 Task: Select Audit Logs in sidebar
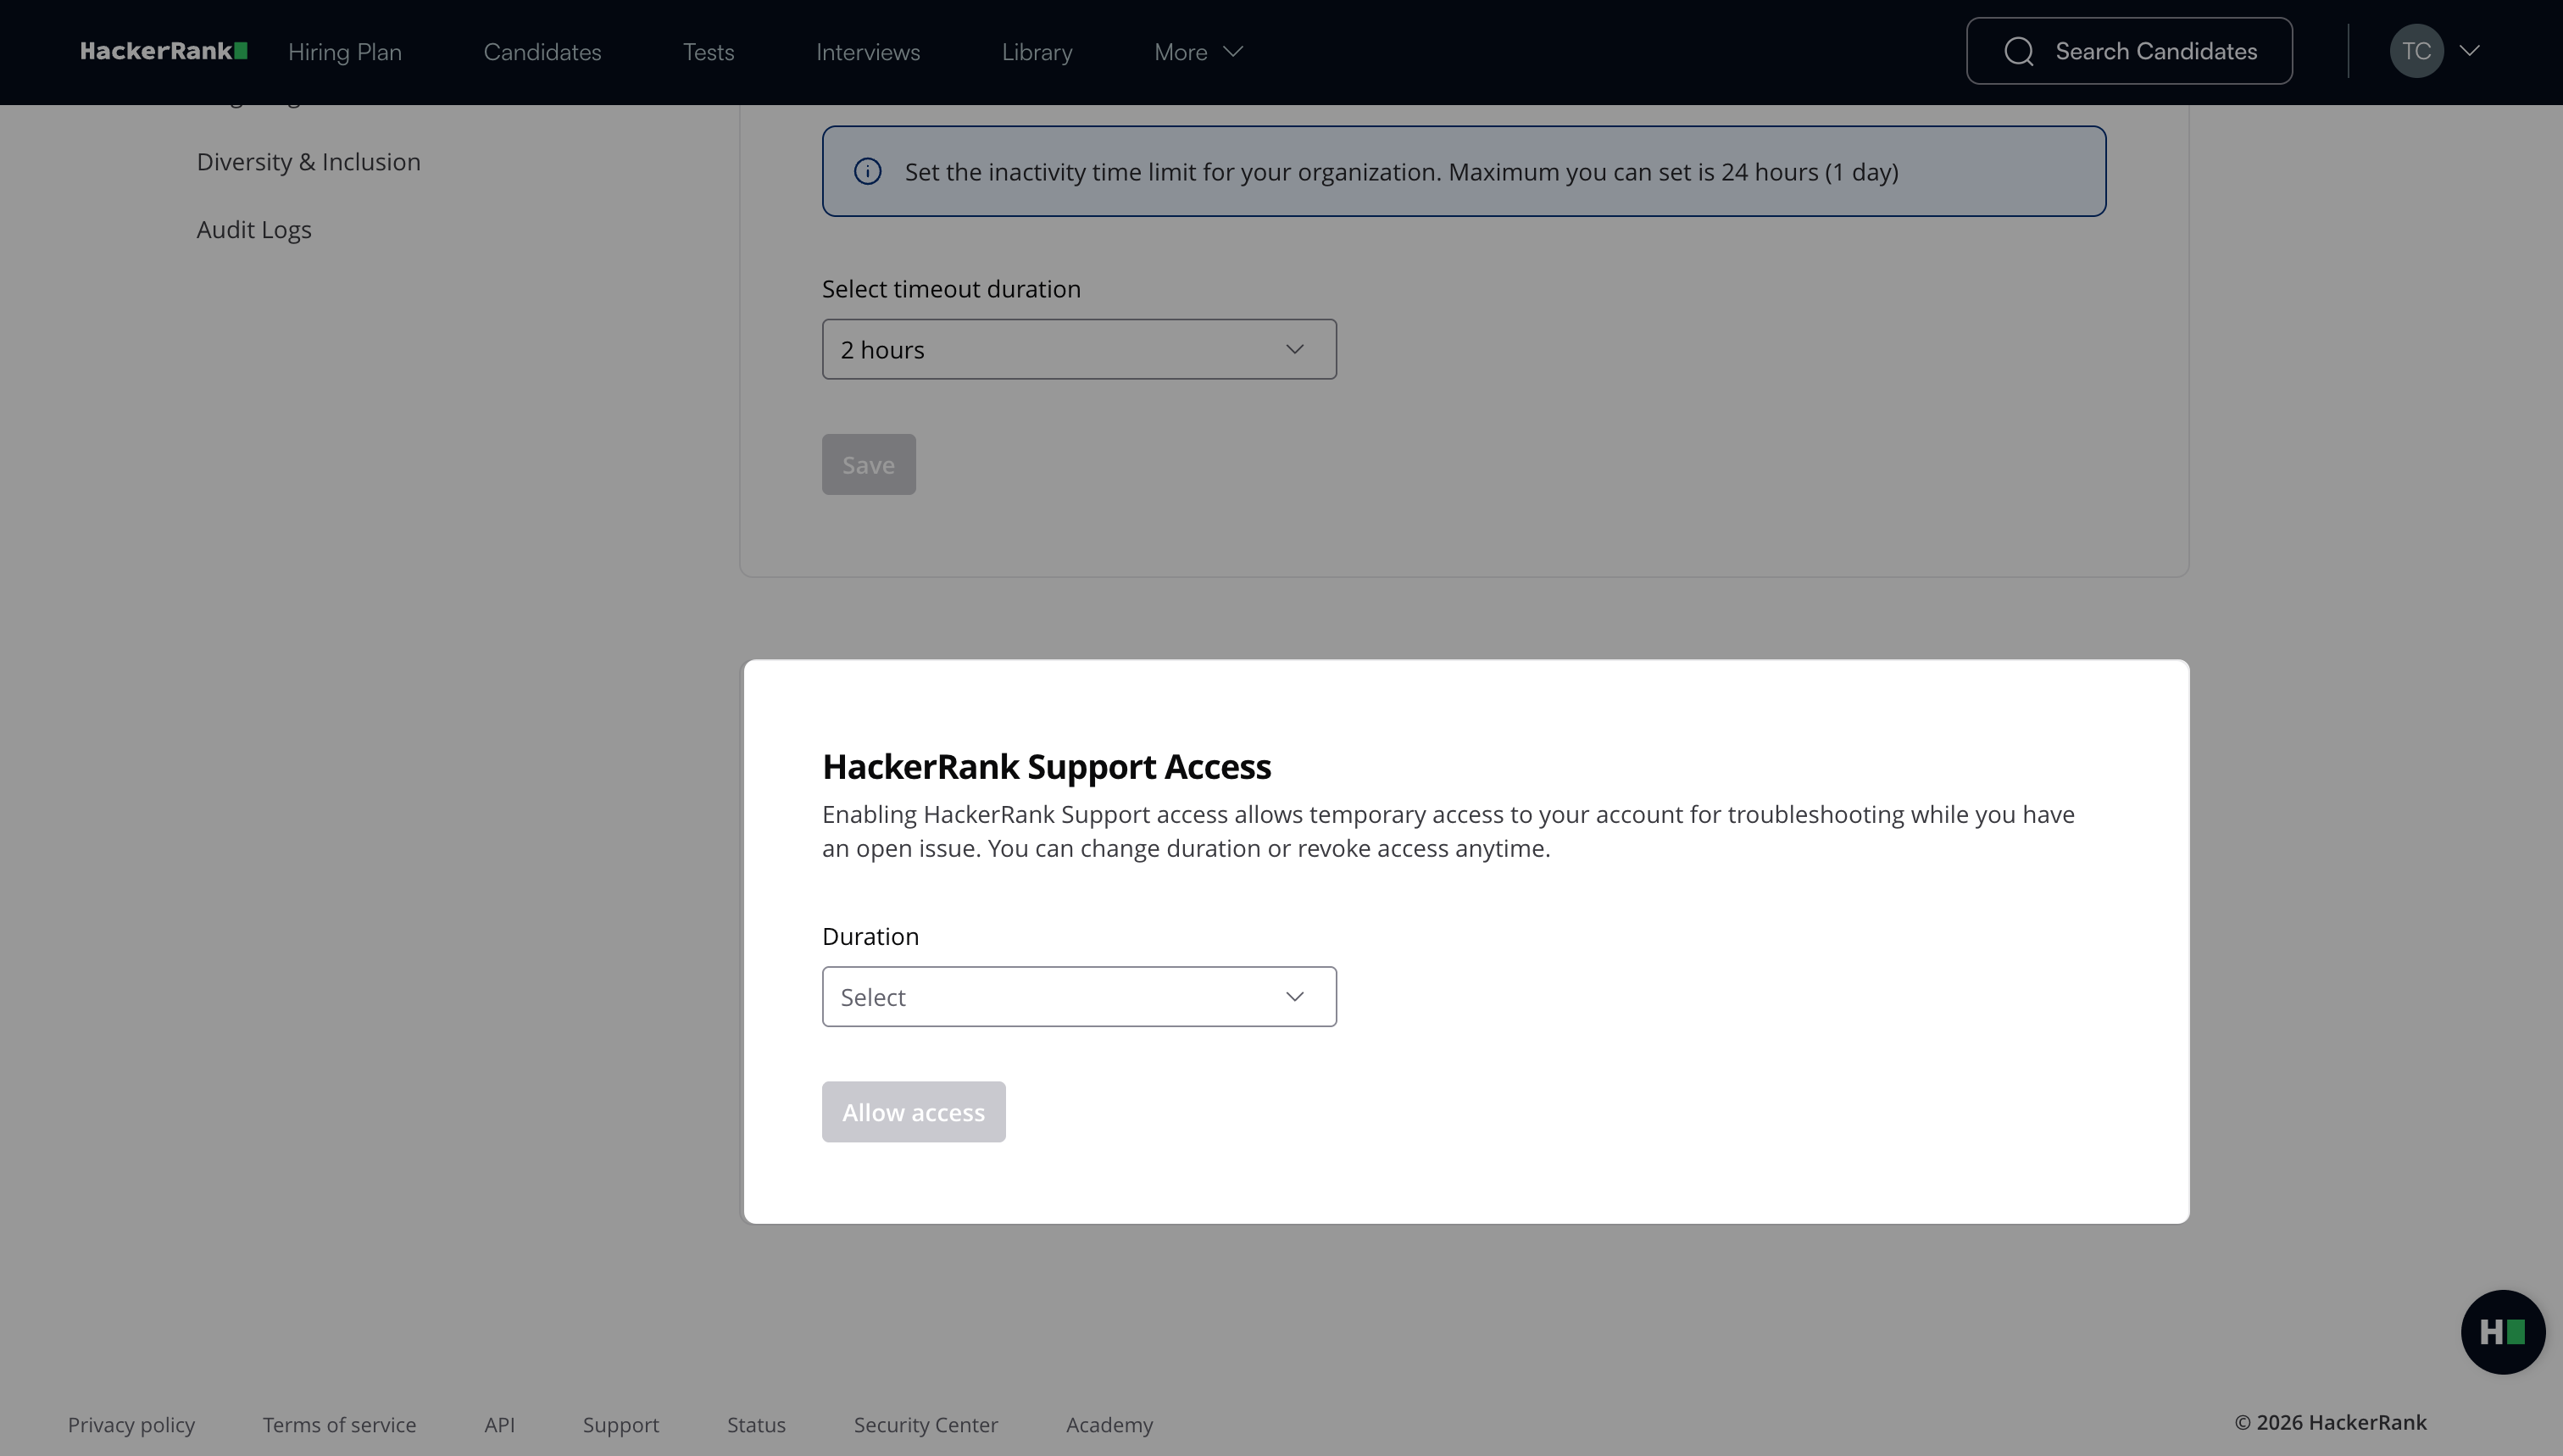pos(254,230)
